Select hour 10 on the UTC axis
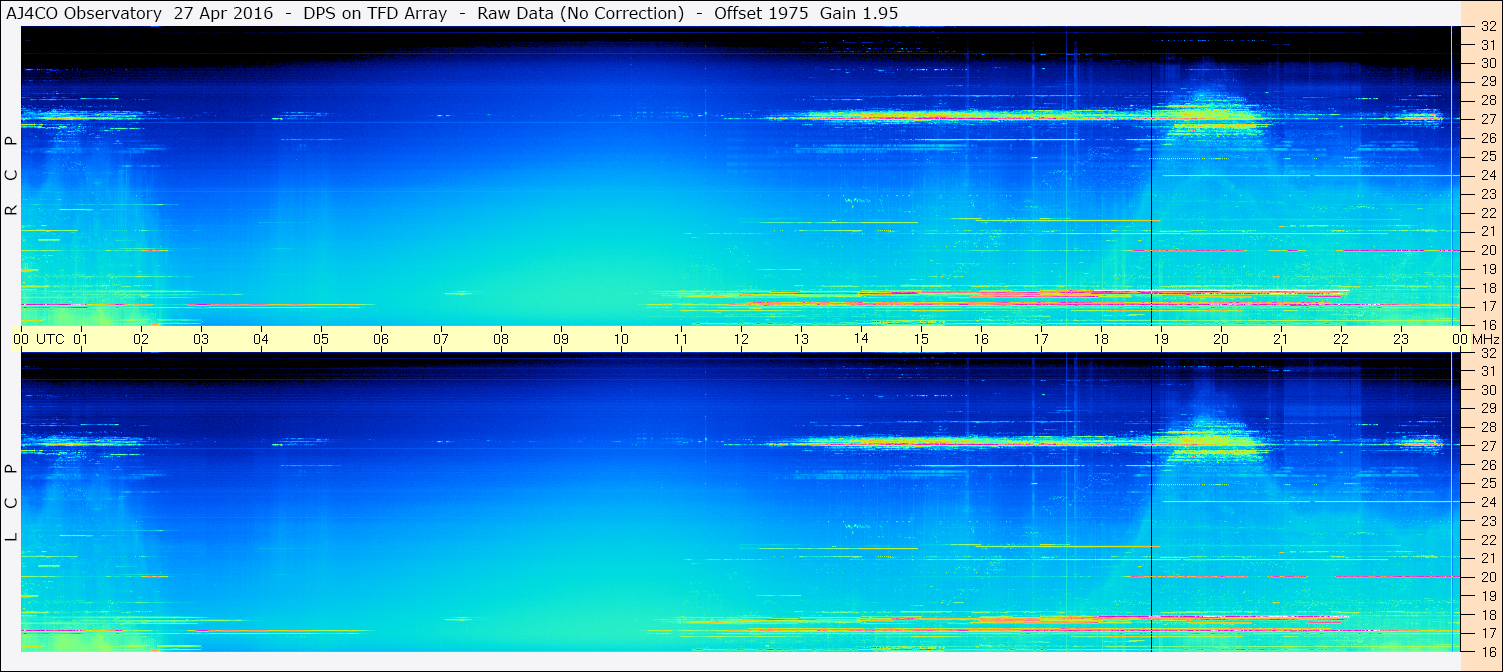The image size is (1503, 672). click(621, 339)
